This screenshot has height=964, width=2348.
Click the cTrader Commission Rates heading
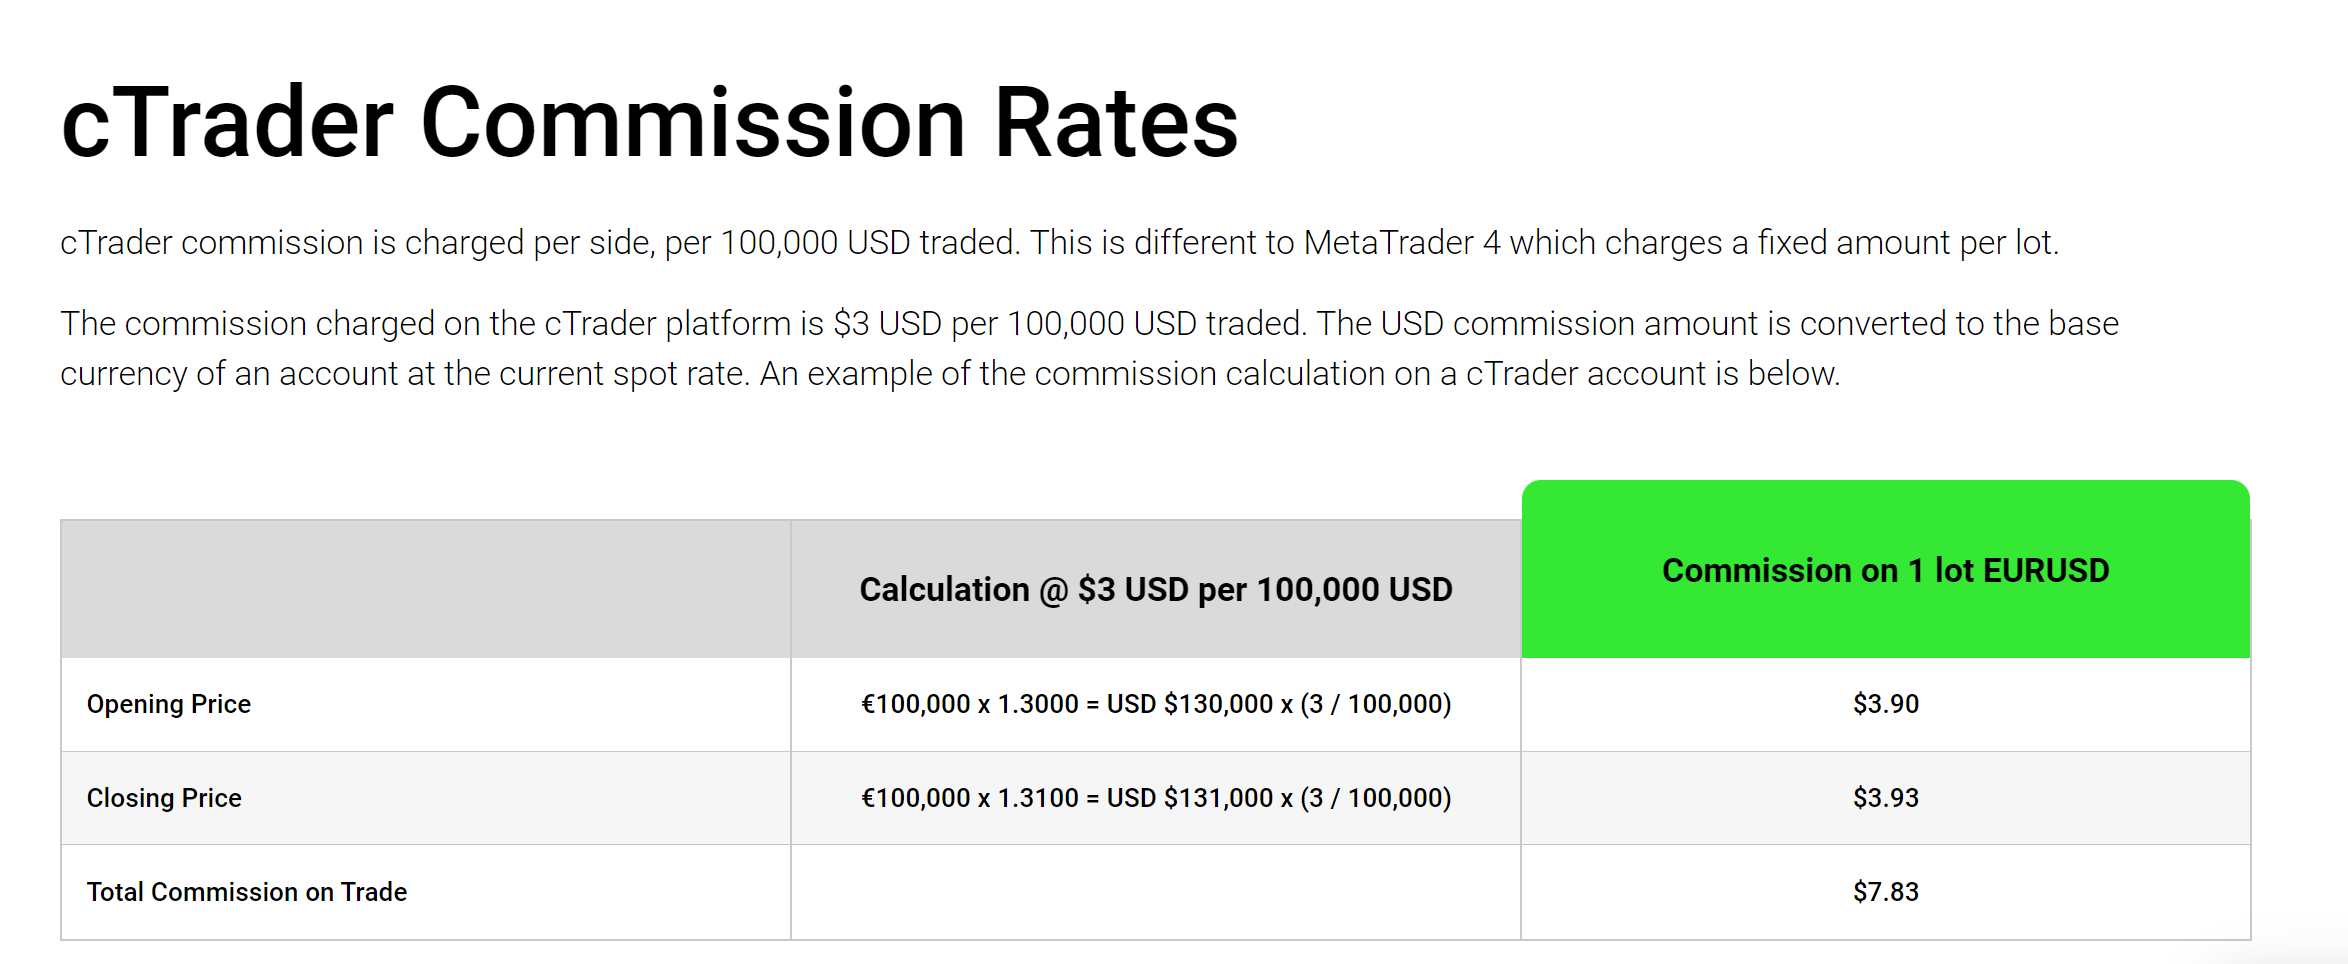[x=650, y=122]
